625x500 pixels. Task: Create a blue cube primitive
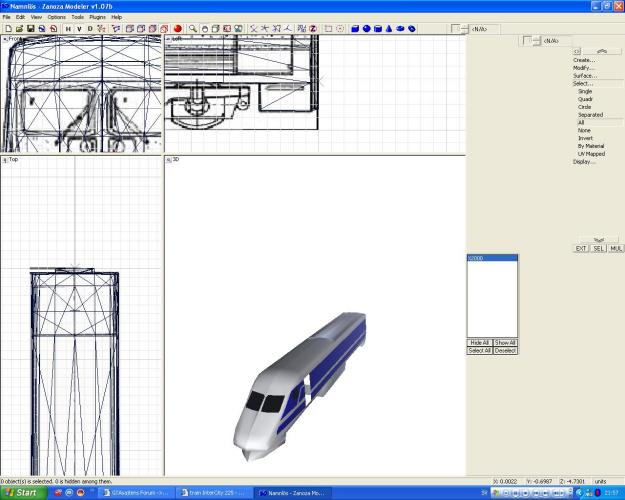pos(355,29)
